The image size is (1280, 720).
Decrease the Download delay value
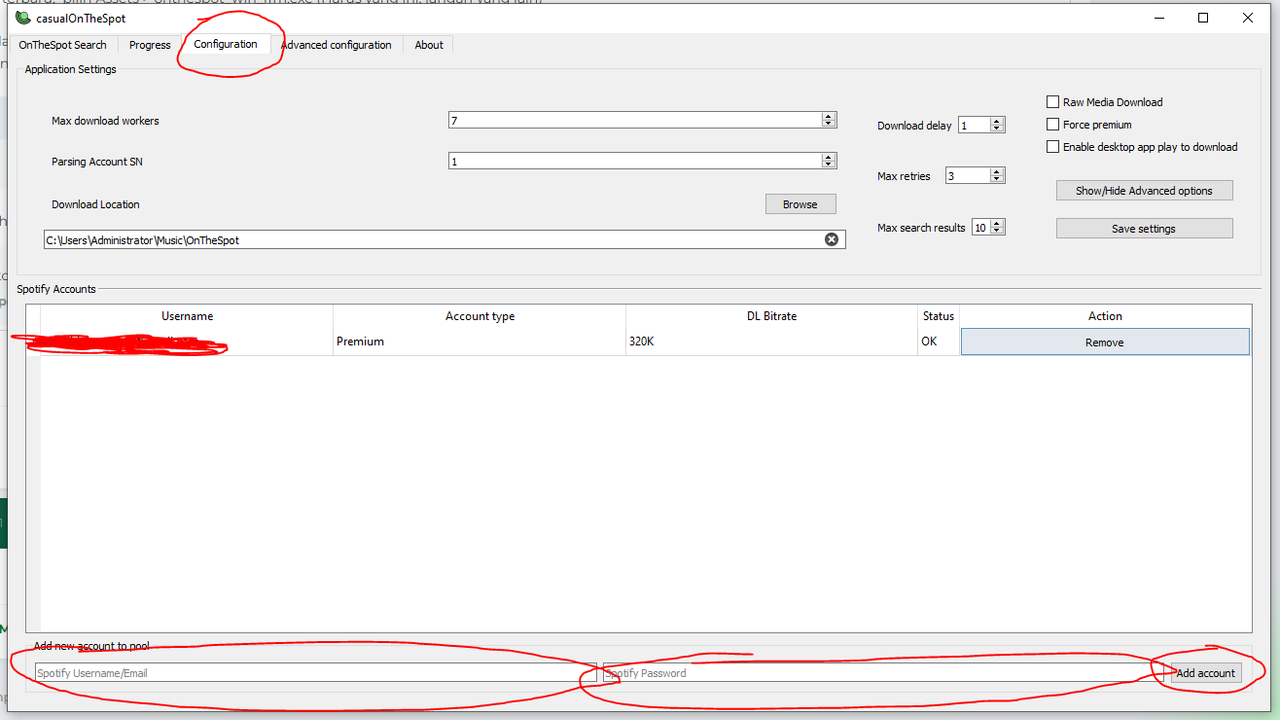coord(997,129)
